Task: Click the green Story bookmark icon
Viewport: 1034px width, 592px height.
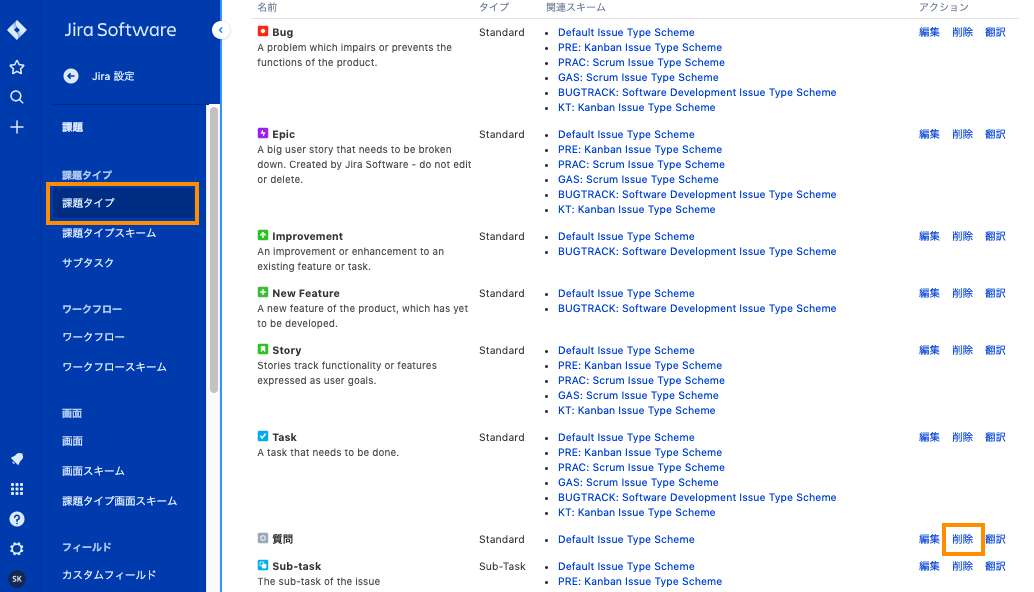Action: click(262, 349)
